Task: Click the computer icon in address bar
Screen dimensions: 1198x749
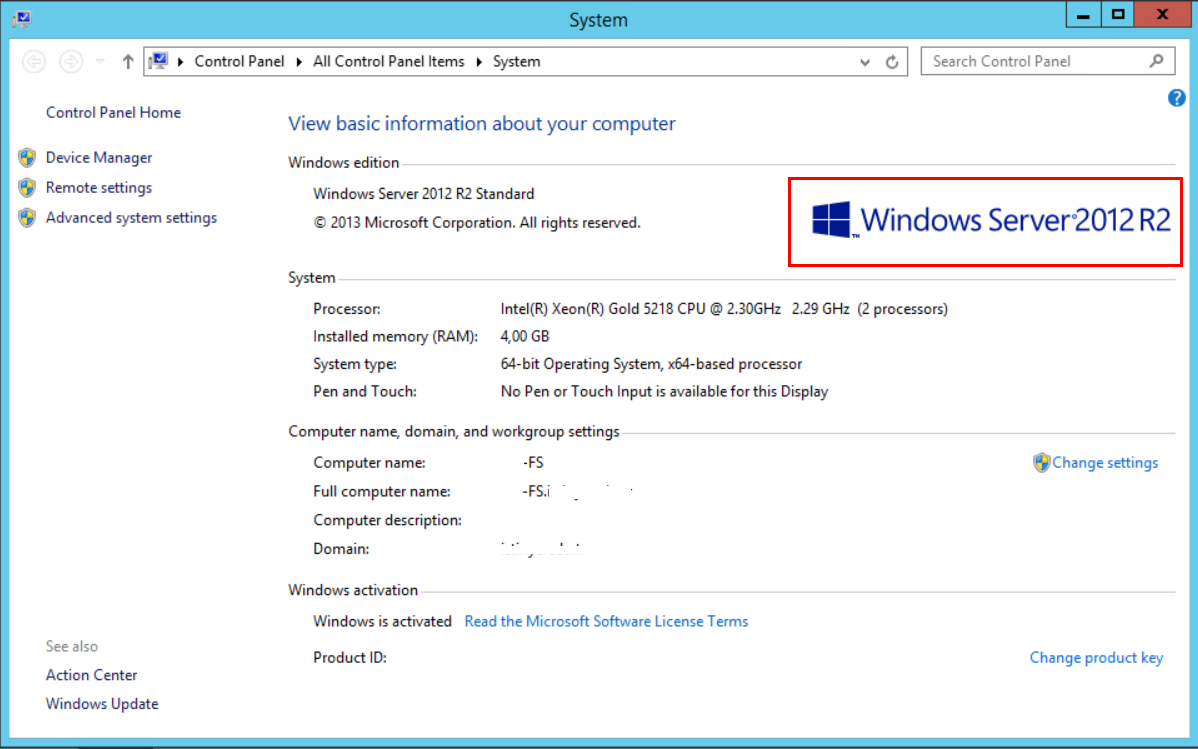Action: [159, 61]
